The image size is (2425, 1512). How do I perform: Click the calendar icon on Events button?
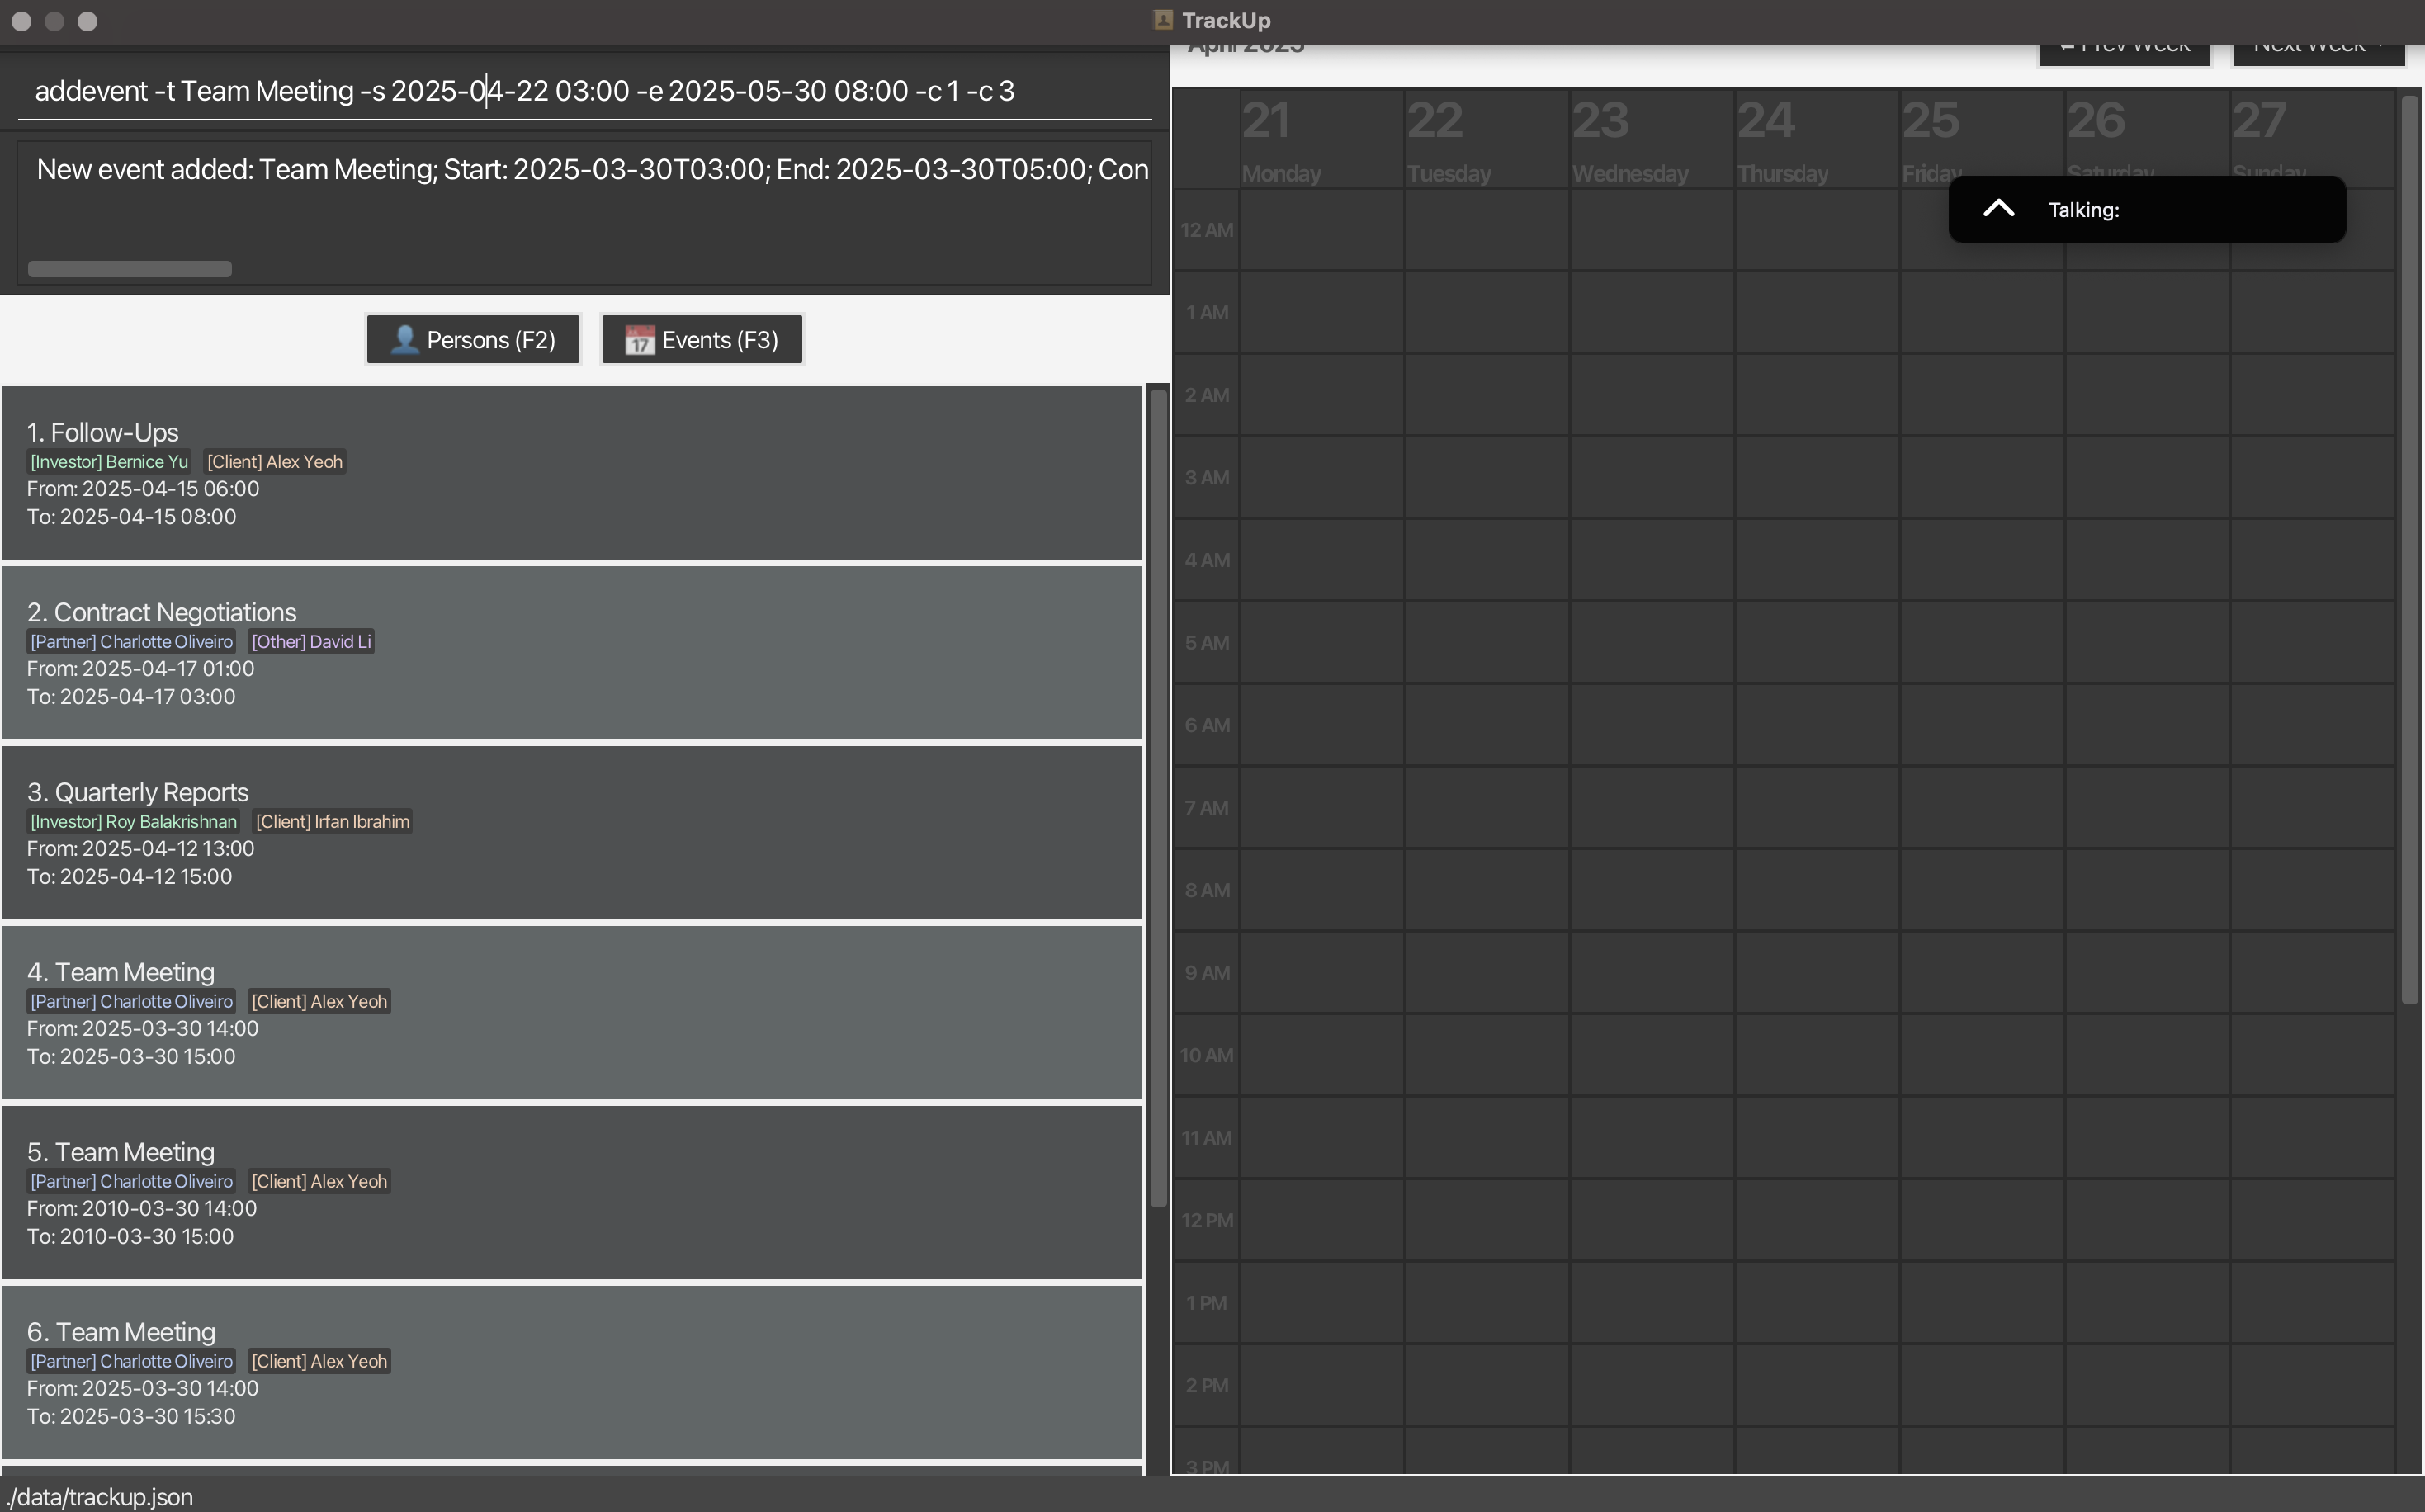point(640,340)
